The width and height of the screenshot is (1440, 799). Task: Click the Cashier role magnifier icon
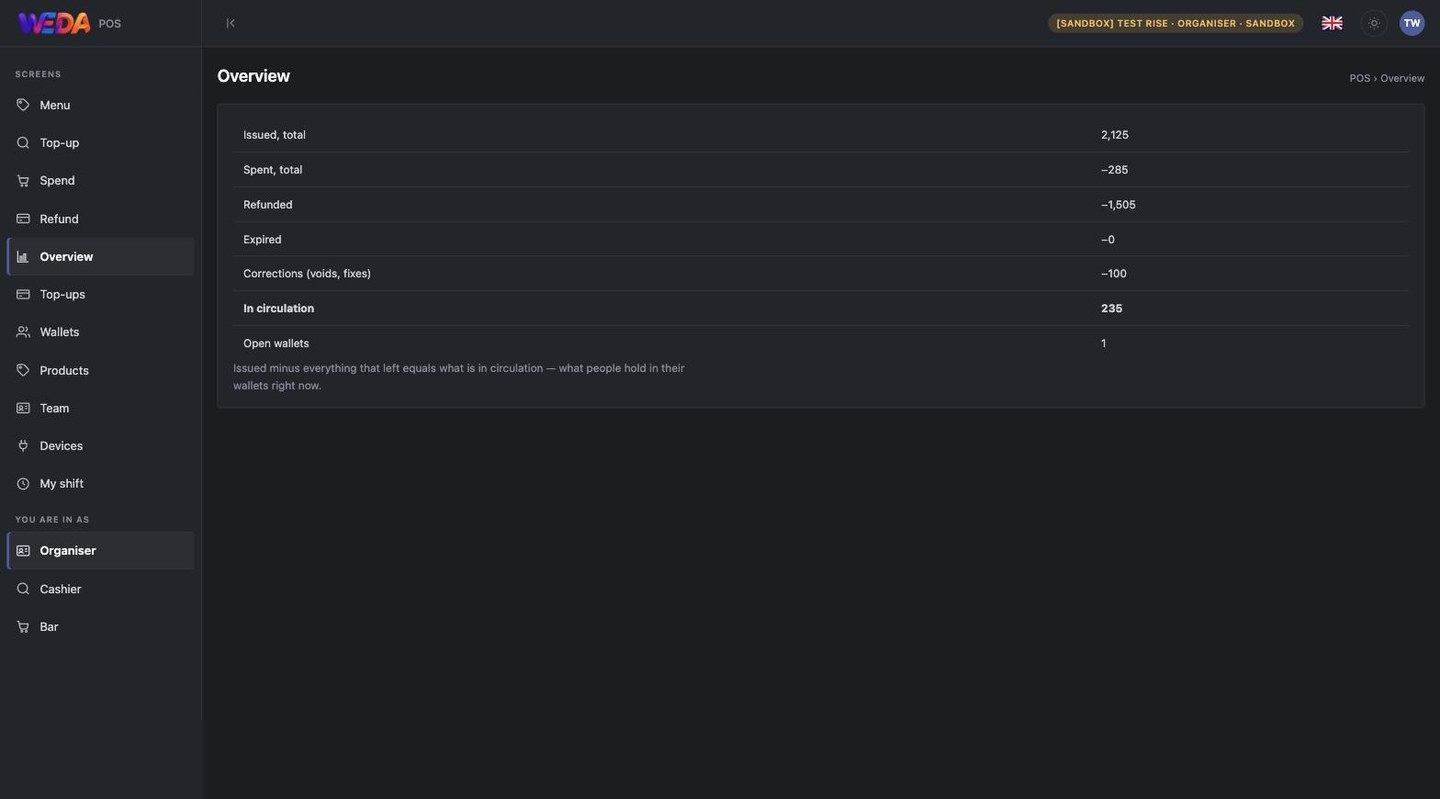(x=23, y=589)
